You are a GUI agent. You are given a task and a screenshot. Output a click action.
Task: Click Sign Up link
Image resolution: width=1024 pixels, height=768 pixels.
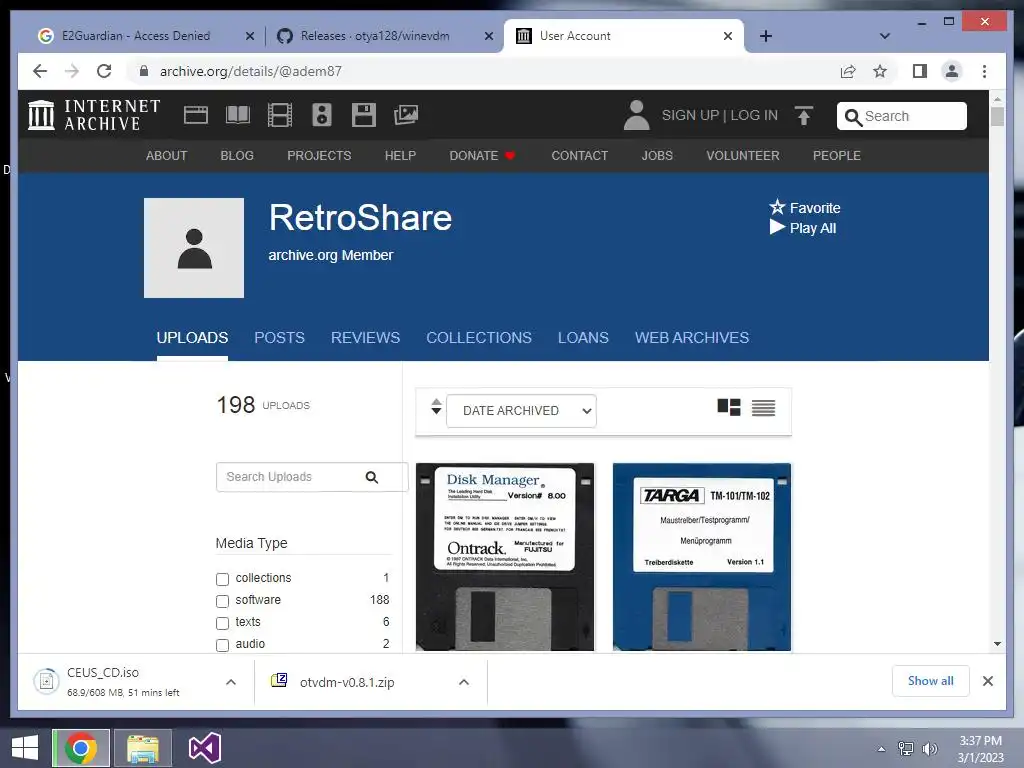pyautogui.click(x=690, y=115)
